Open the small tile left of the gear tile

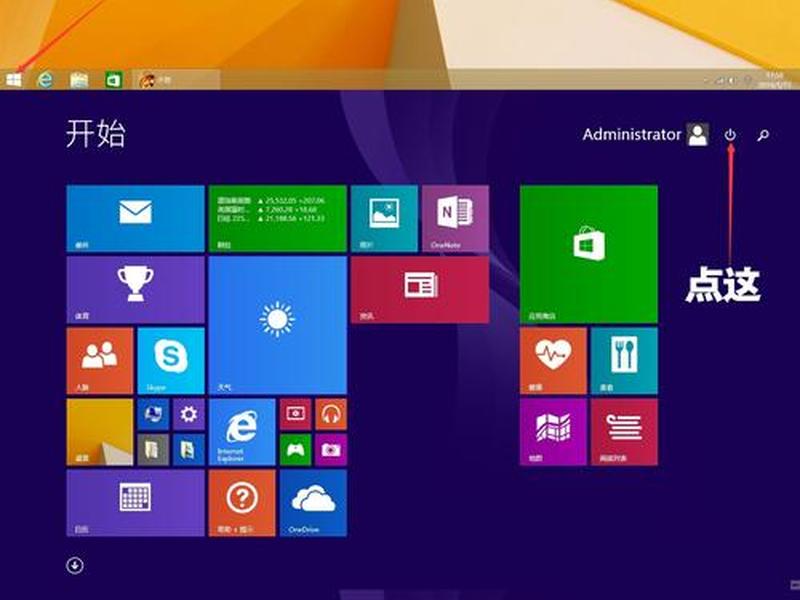(x=153, y=414)
